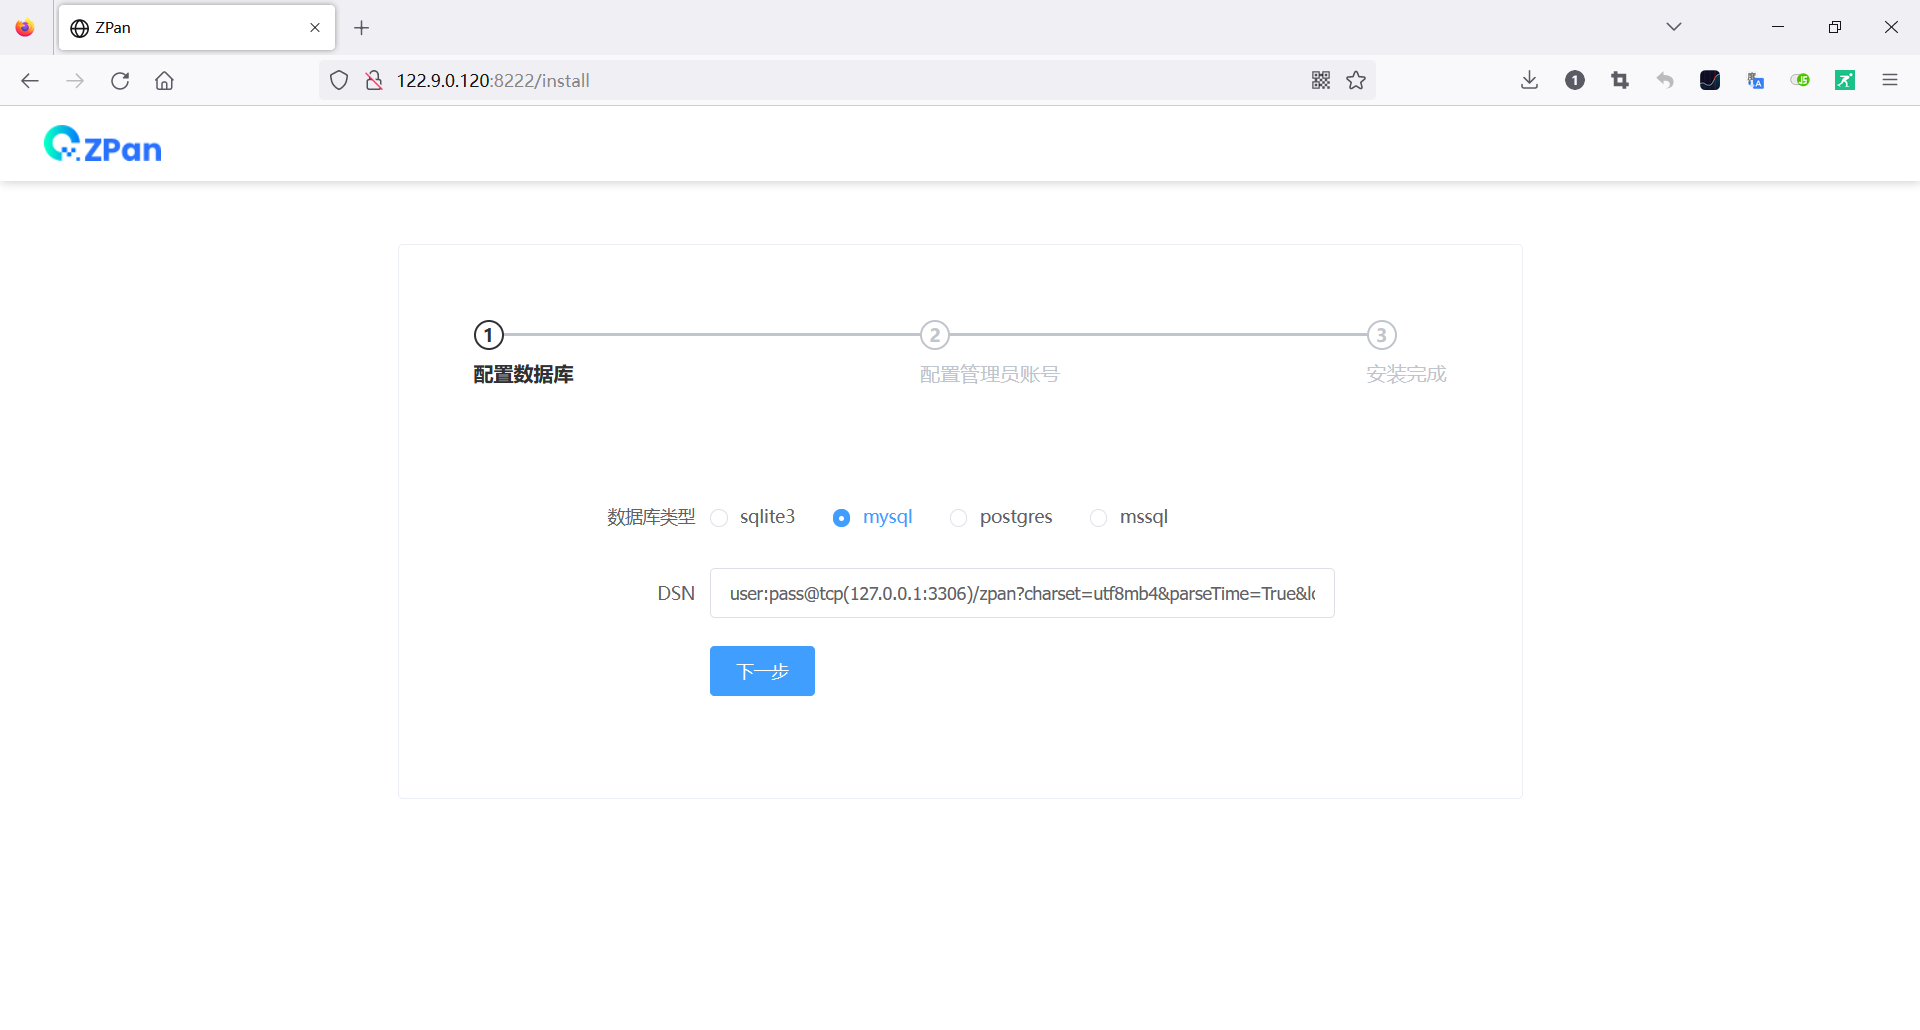Click the insecure connection lock icon
Image resolution: width=1920 pixels, height=1030 pixels.
coord(374,80)
